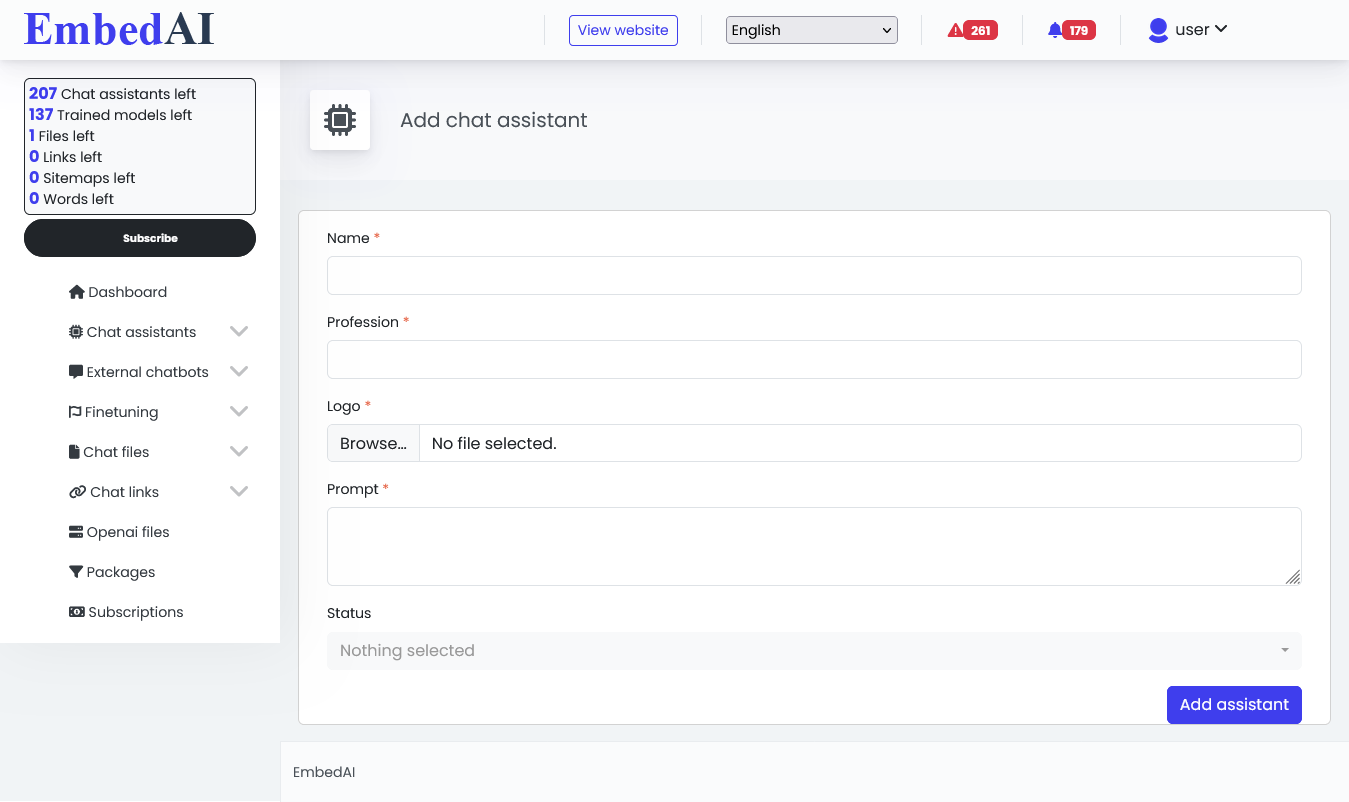Click the External chatbots speech bubble icon
This screenshot has width=1349, height=802.
(x=76, y=372)
